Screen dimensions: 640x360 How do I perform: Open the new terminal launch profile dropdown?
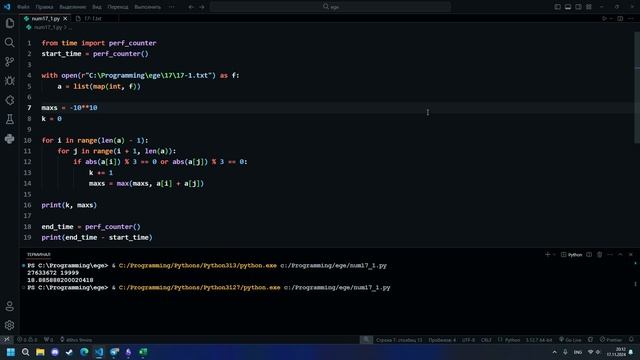(554, 254)
